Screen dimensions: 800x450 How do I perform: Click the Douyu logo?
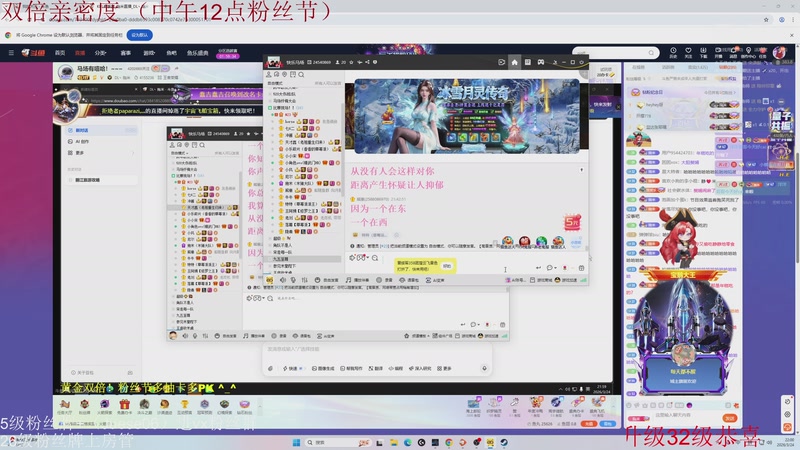click(x=34, y=53)
